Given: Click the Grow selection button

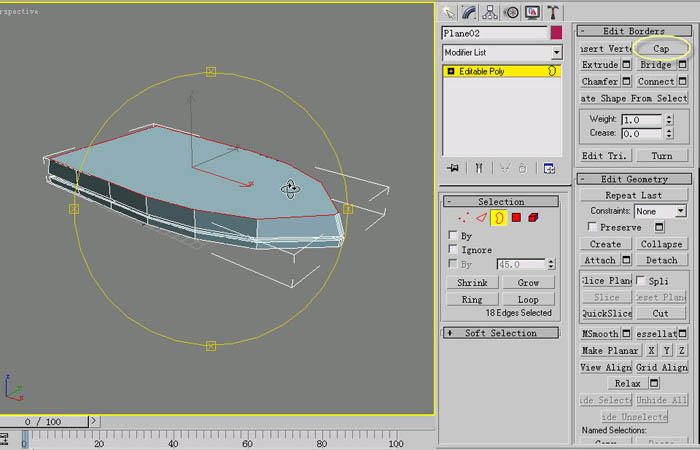Looking at the screenshot, I should coord(528,282).
